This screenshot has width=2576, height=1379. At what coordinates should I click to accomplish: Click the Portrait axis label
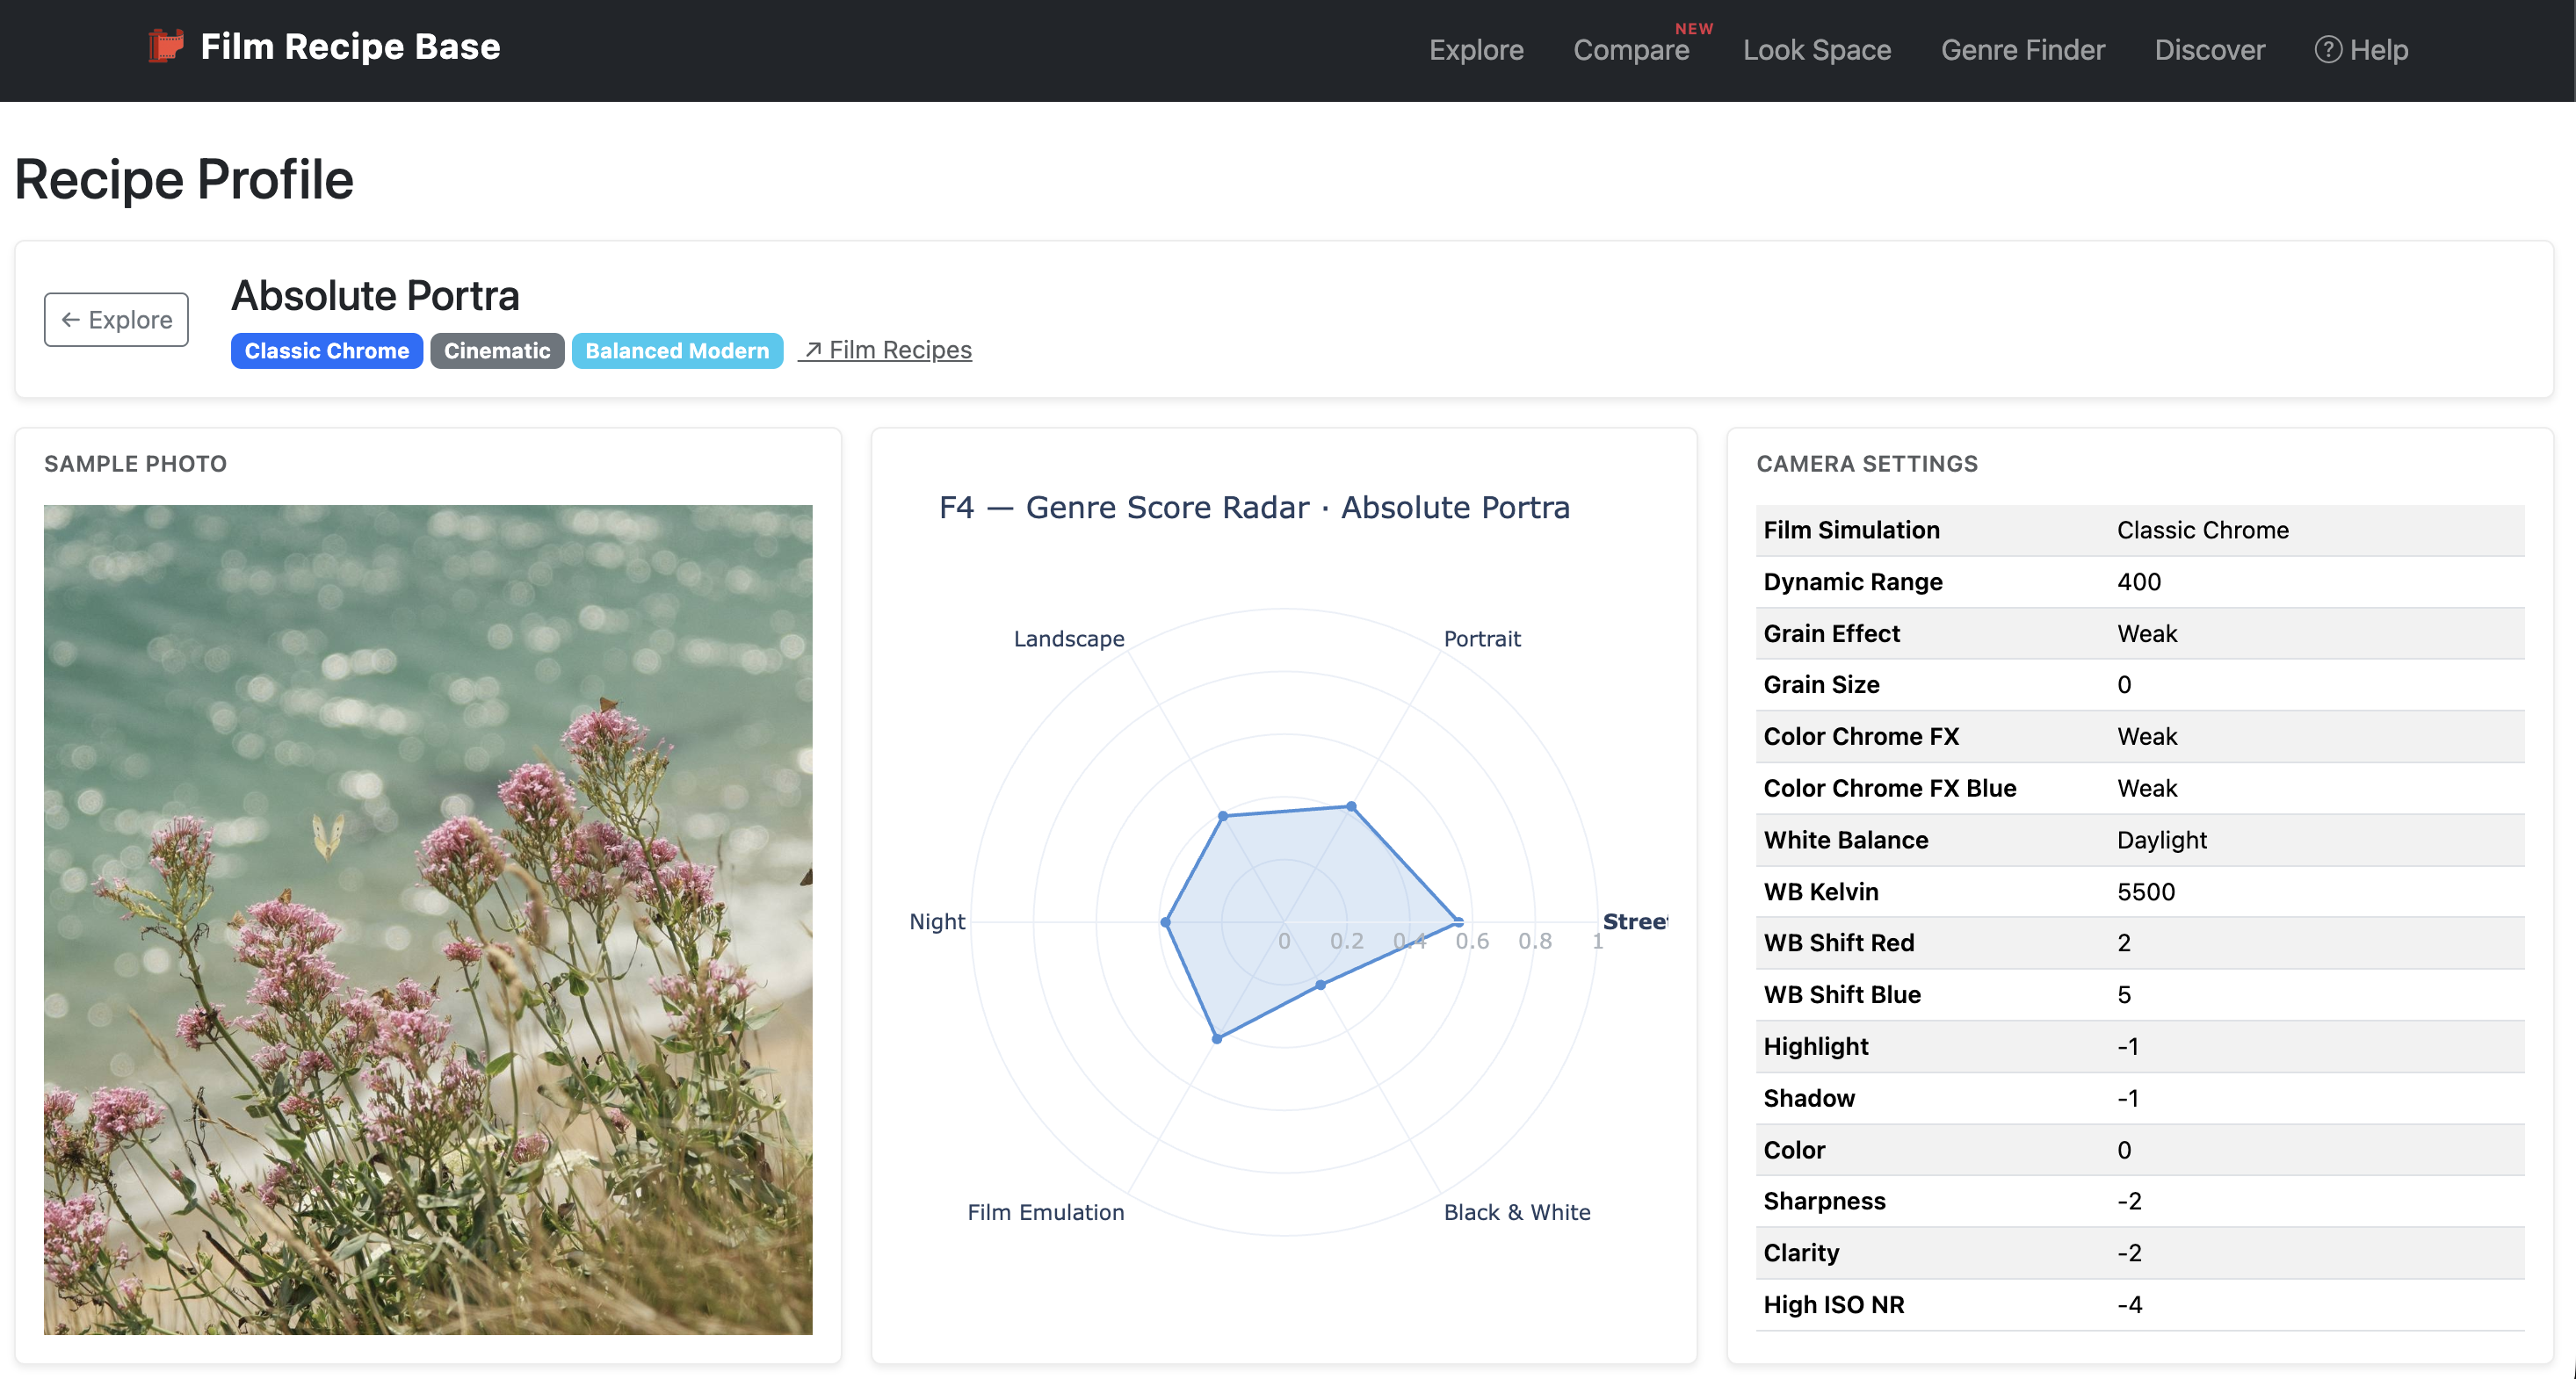pyautogui.click(x=1482, y=638)
